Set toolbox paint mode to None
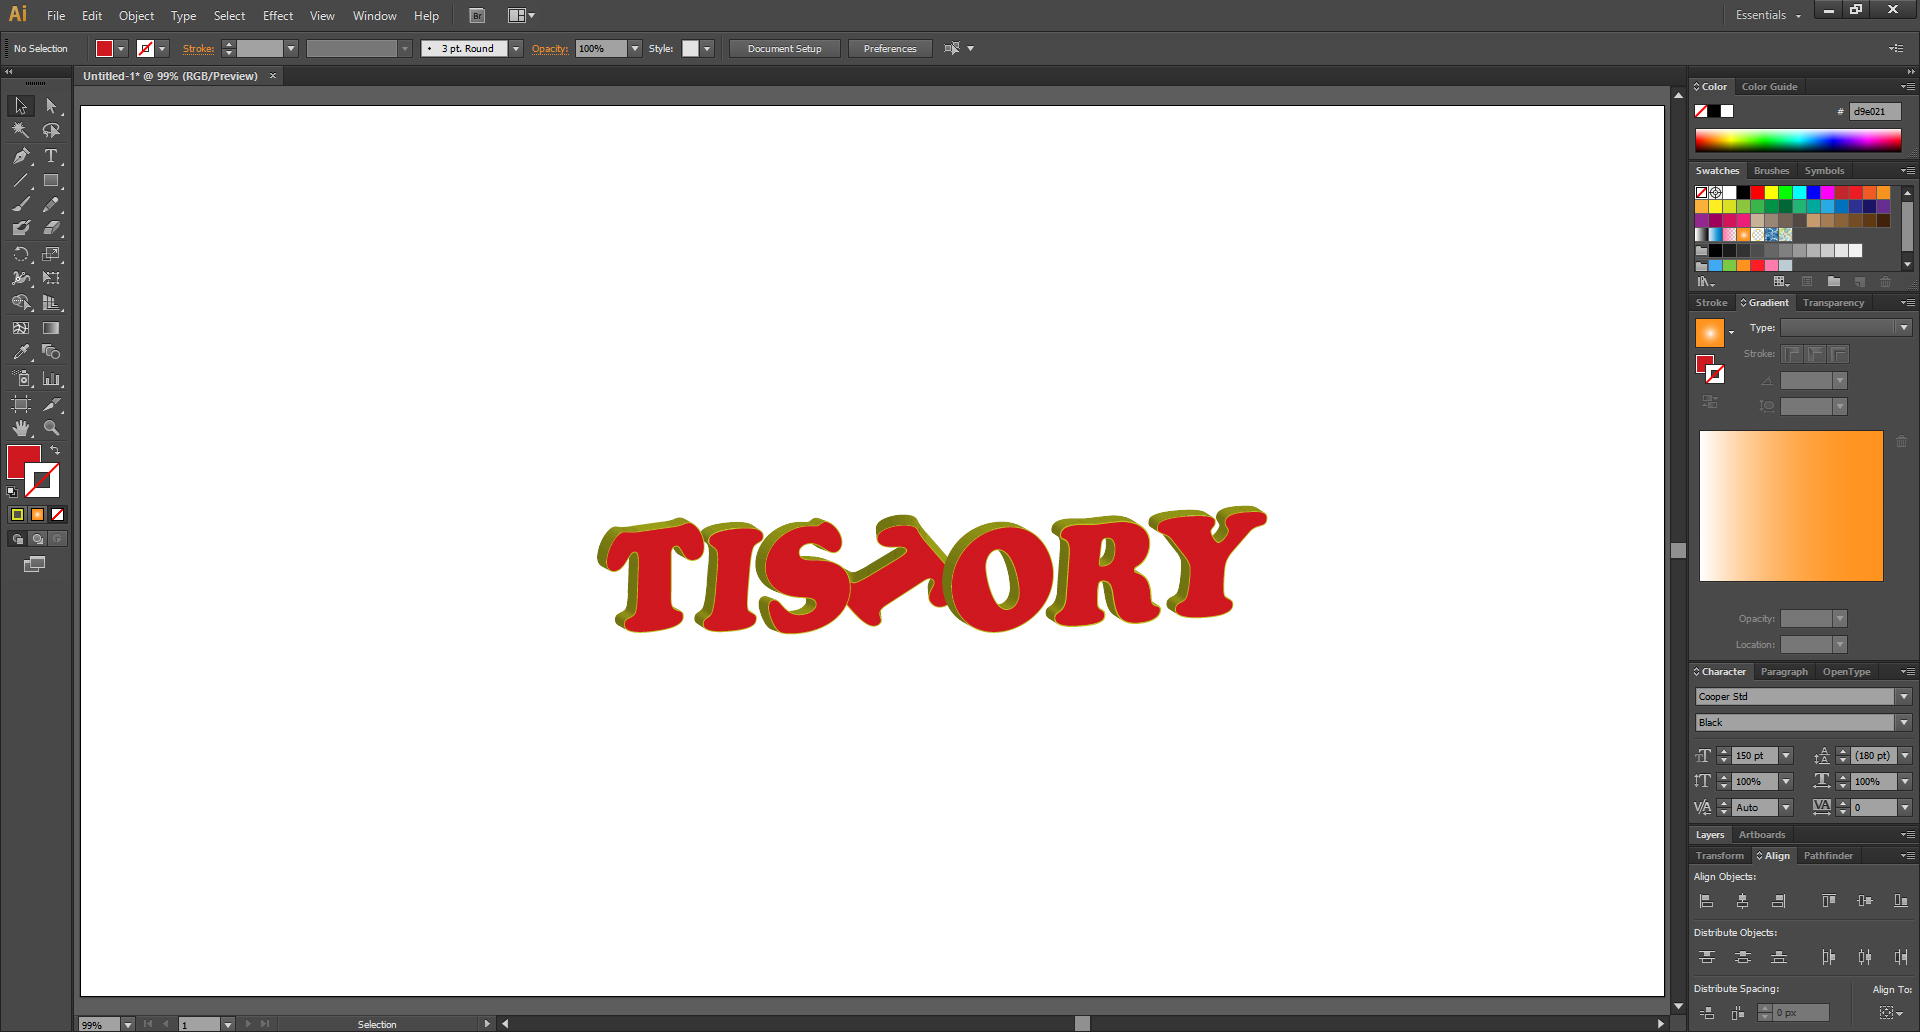Screen dimensions: 1920x1032 point(58,515)
